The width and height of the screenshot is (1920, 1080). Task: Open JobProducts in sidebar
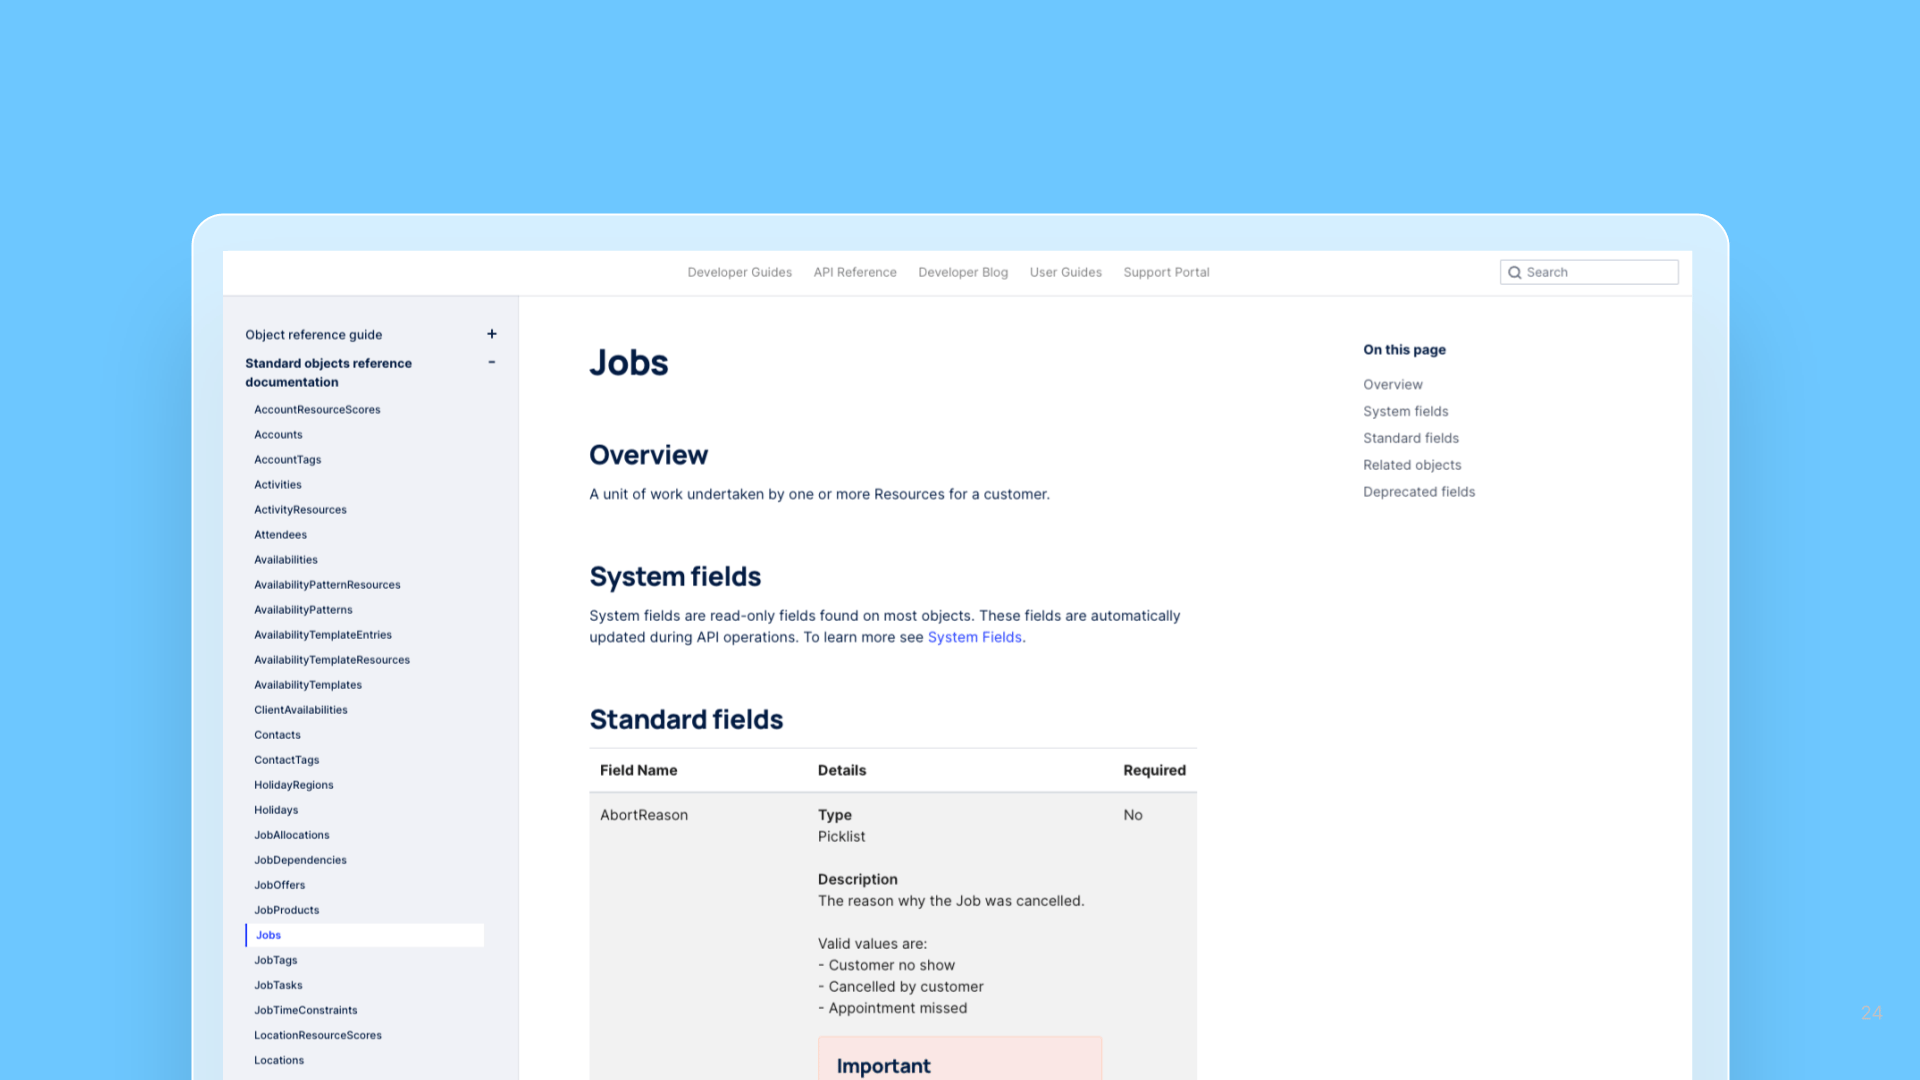click(286, 910)
